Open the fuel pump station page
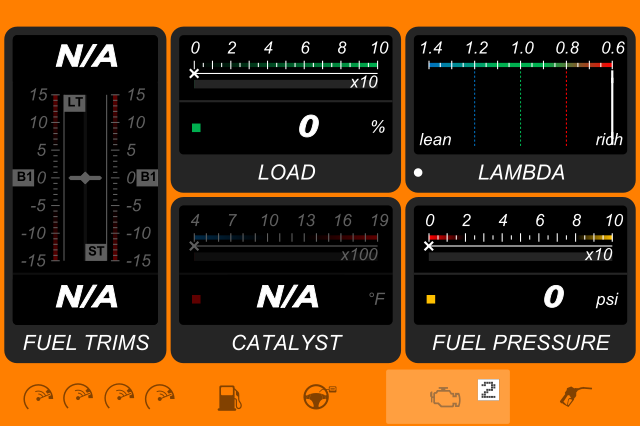The image size is (640, 426). tap(229, 398)
